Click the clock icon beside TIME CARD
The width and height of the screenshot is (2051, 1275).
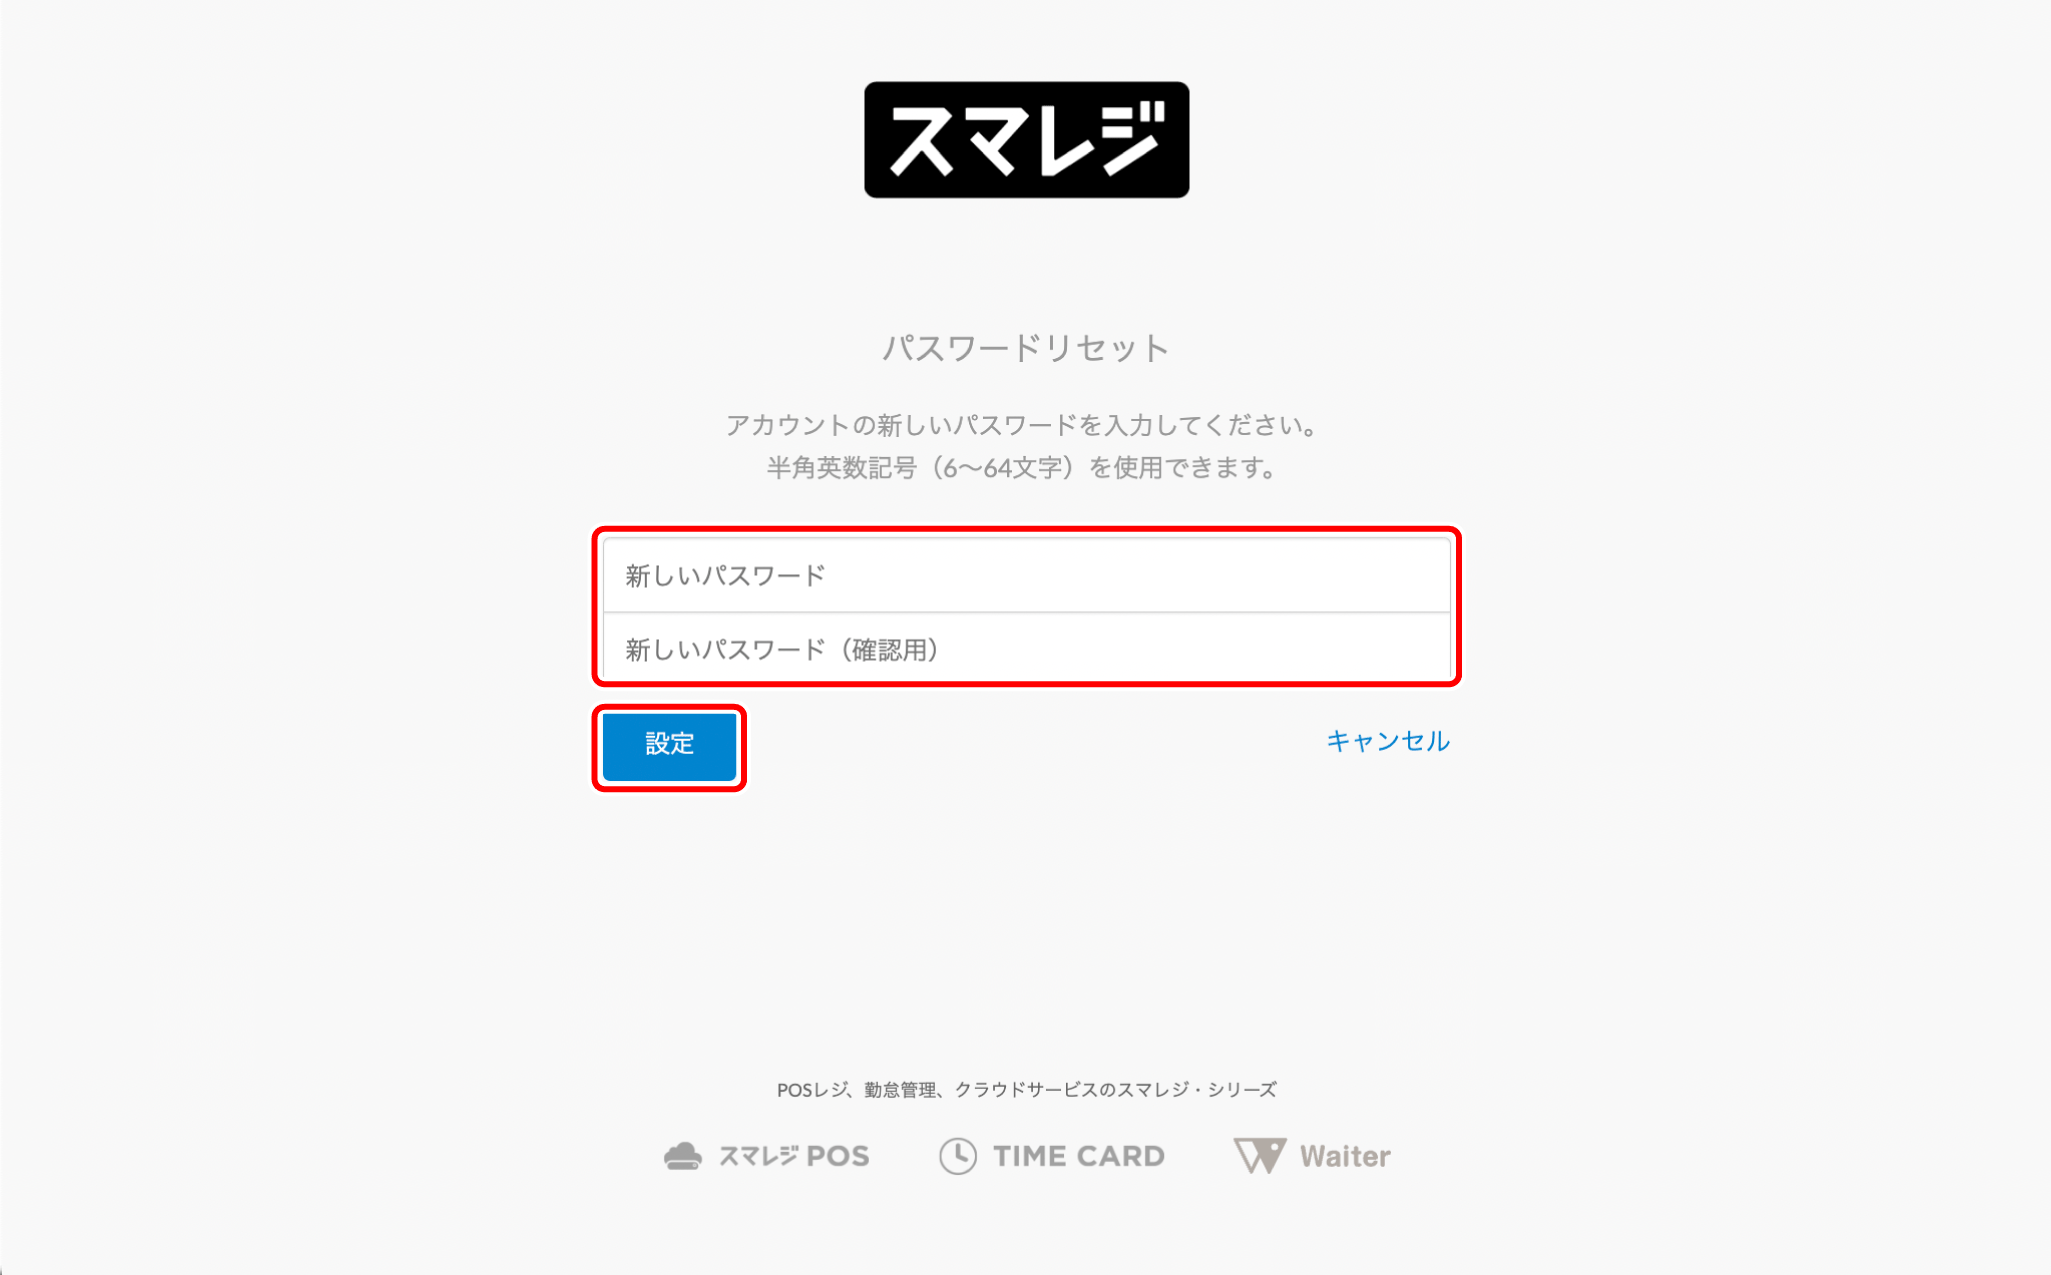[958, 1156]
